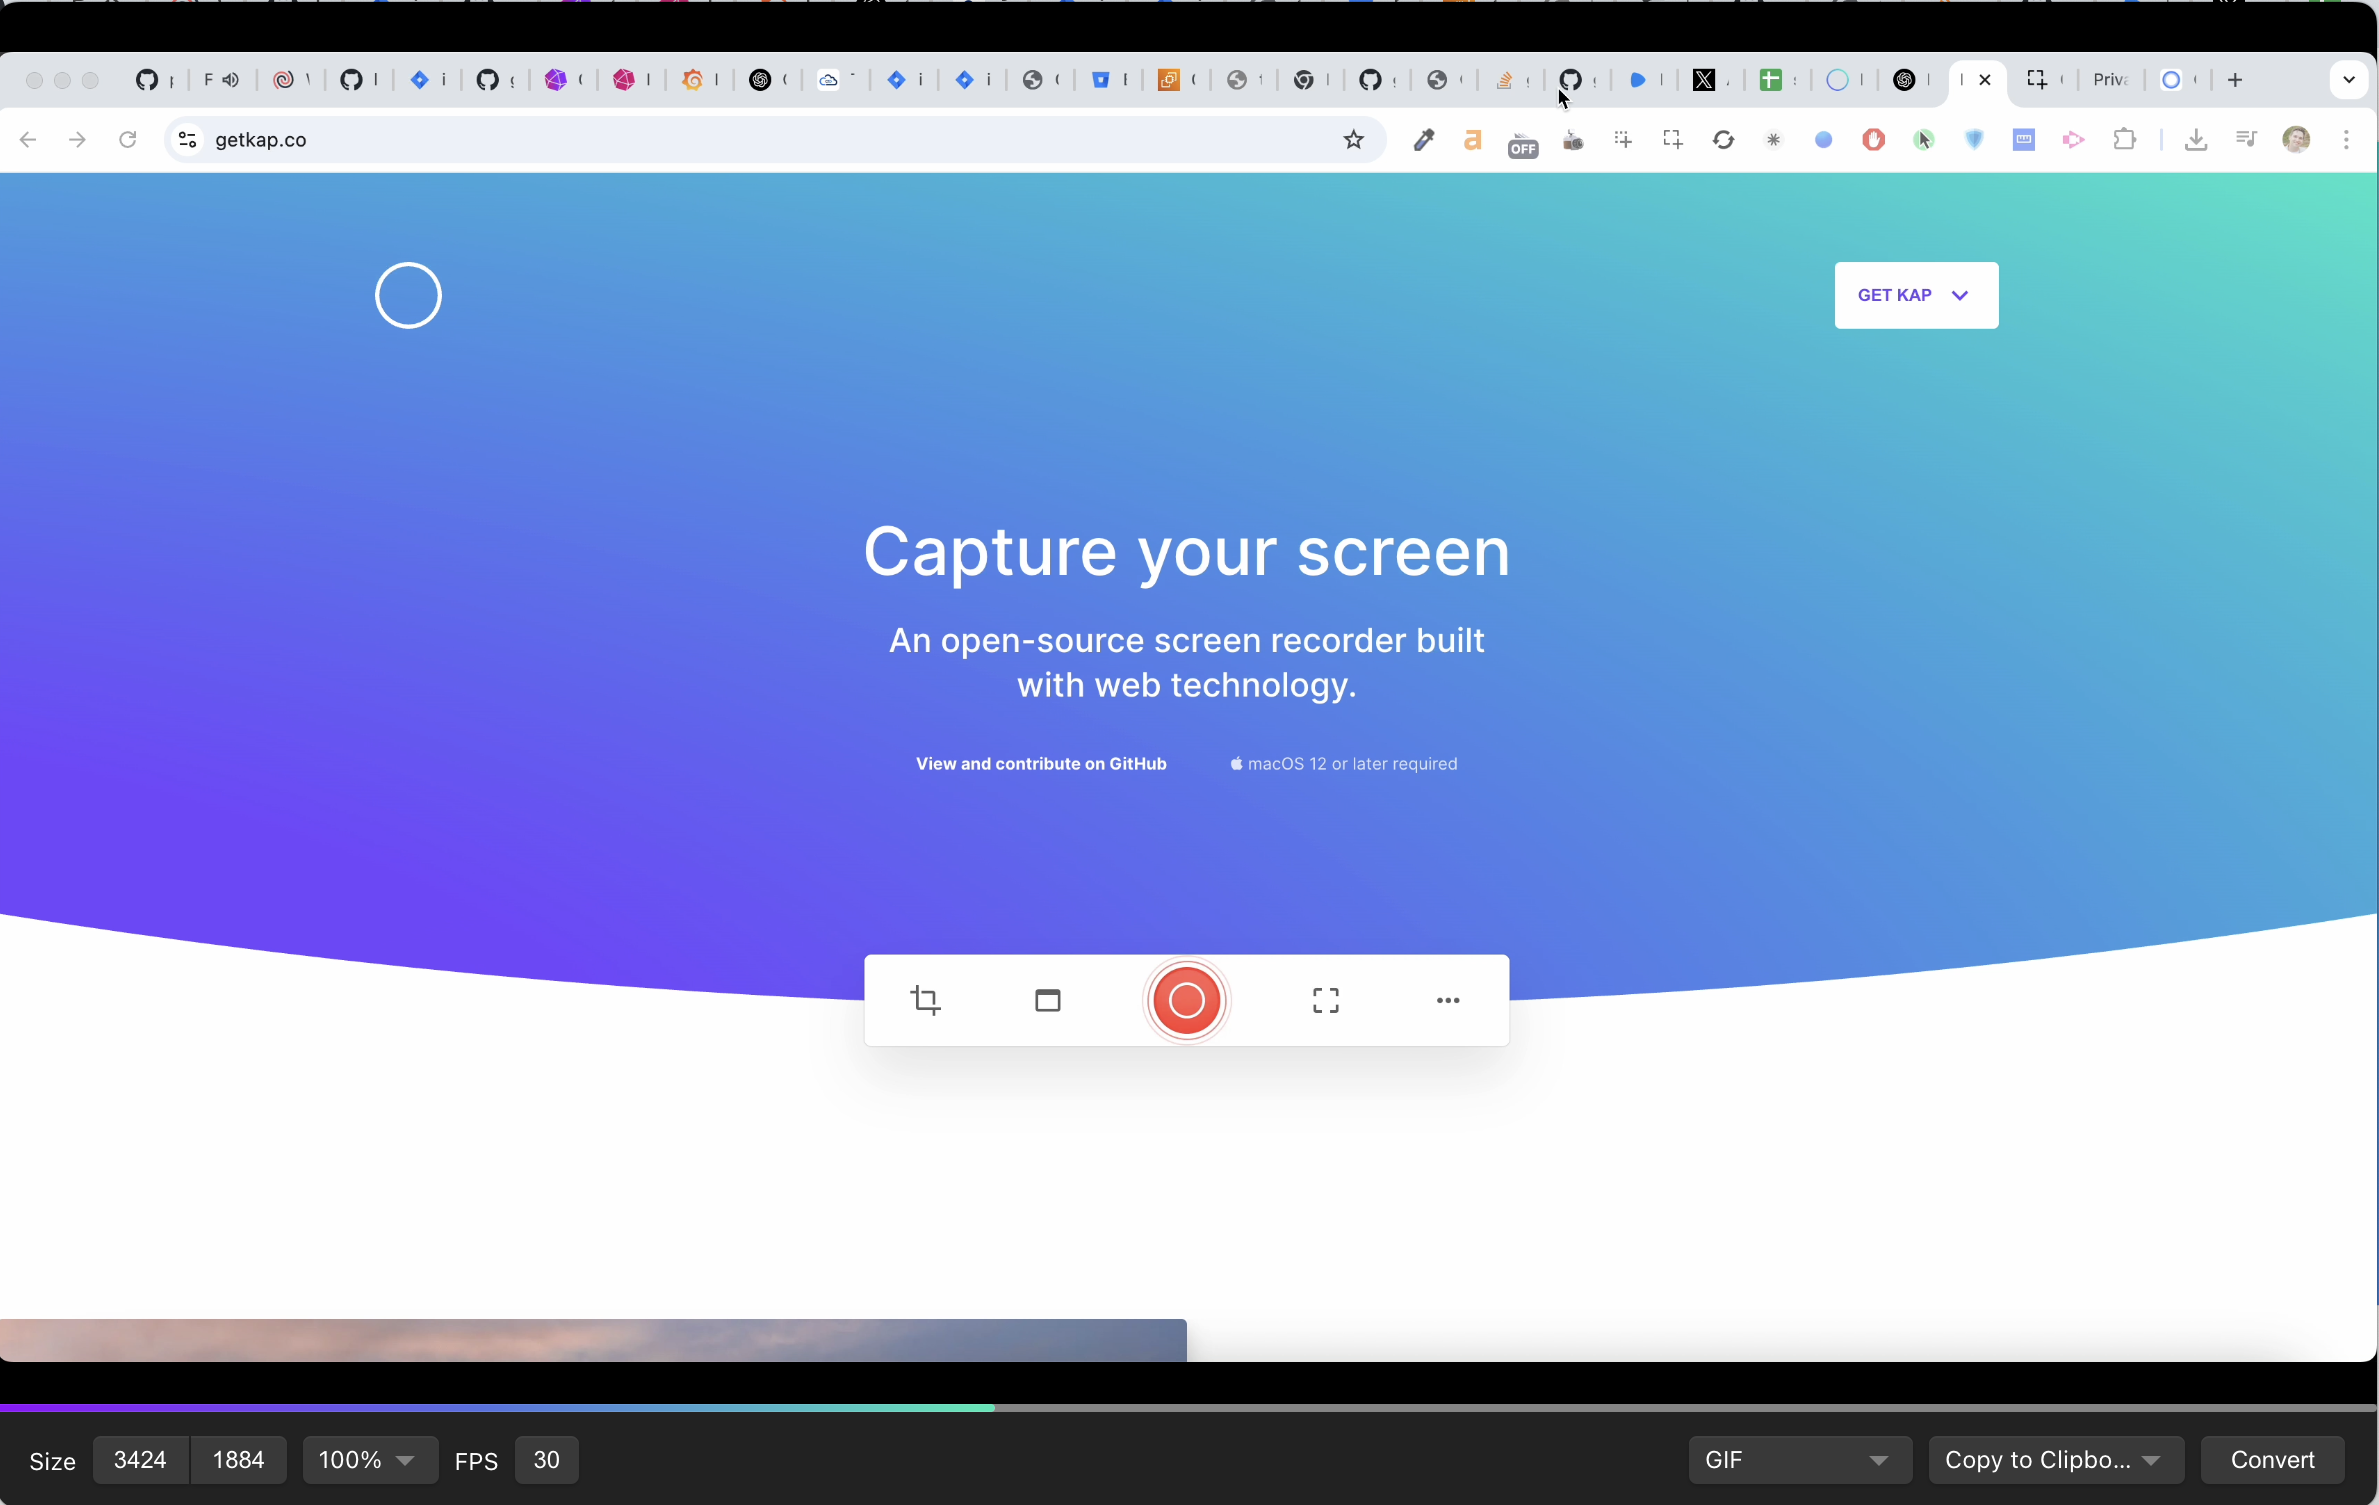Click the site information icon beside getkap.co
This screenshot has height=1505, width=2379.
coord(188,140)
